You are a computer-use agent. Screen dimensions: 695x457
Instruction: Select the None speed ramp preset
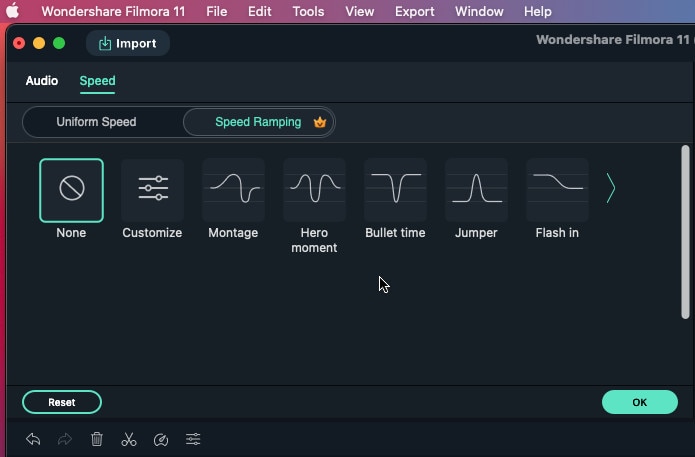[71, 190]
